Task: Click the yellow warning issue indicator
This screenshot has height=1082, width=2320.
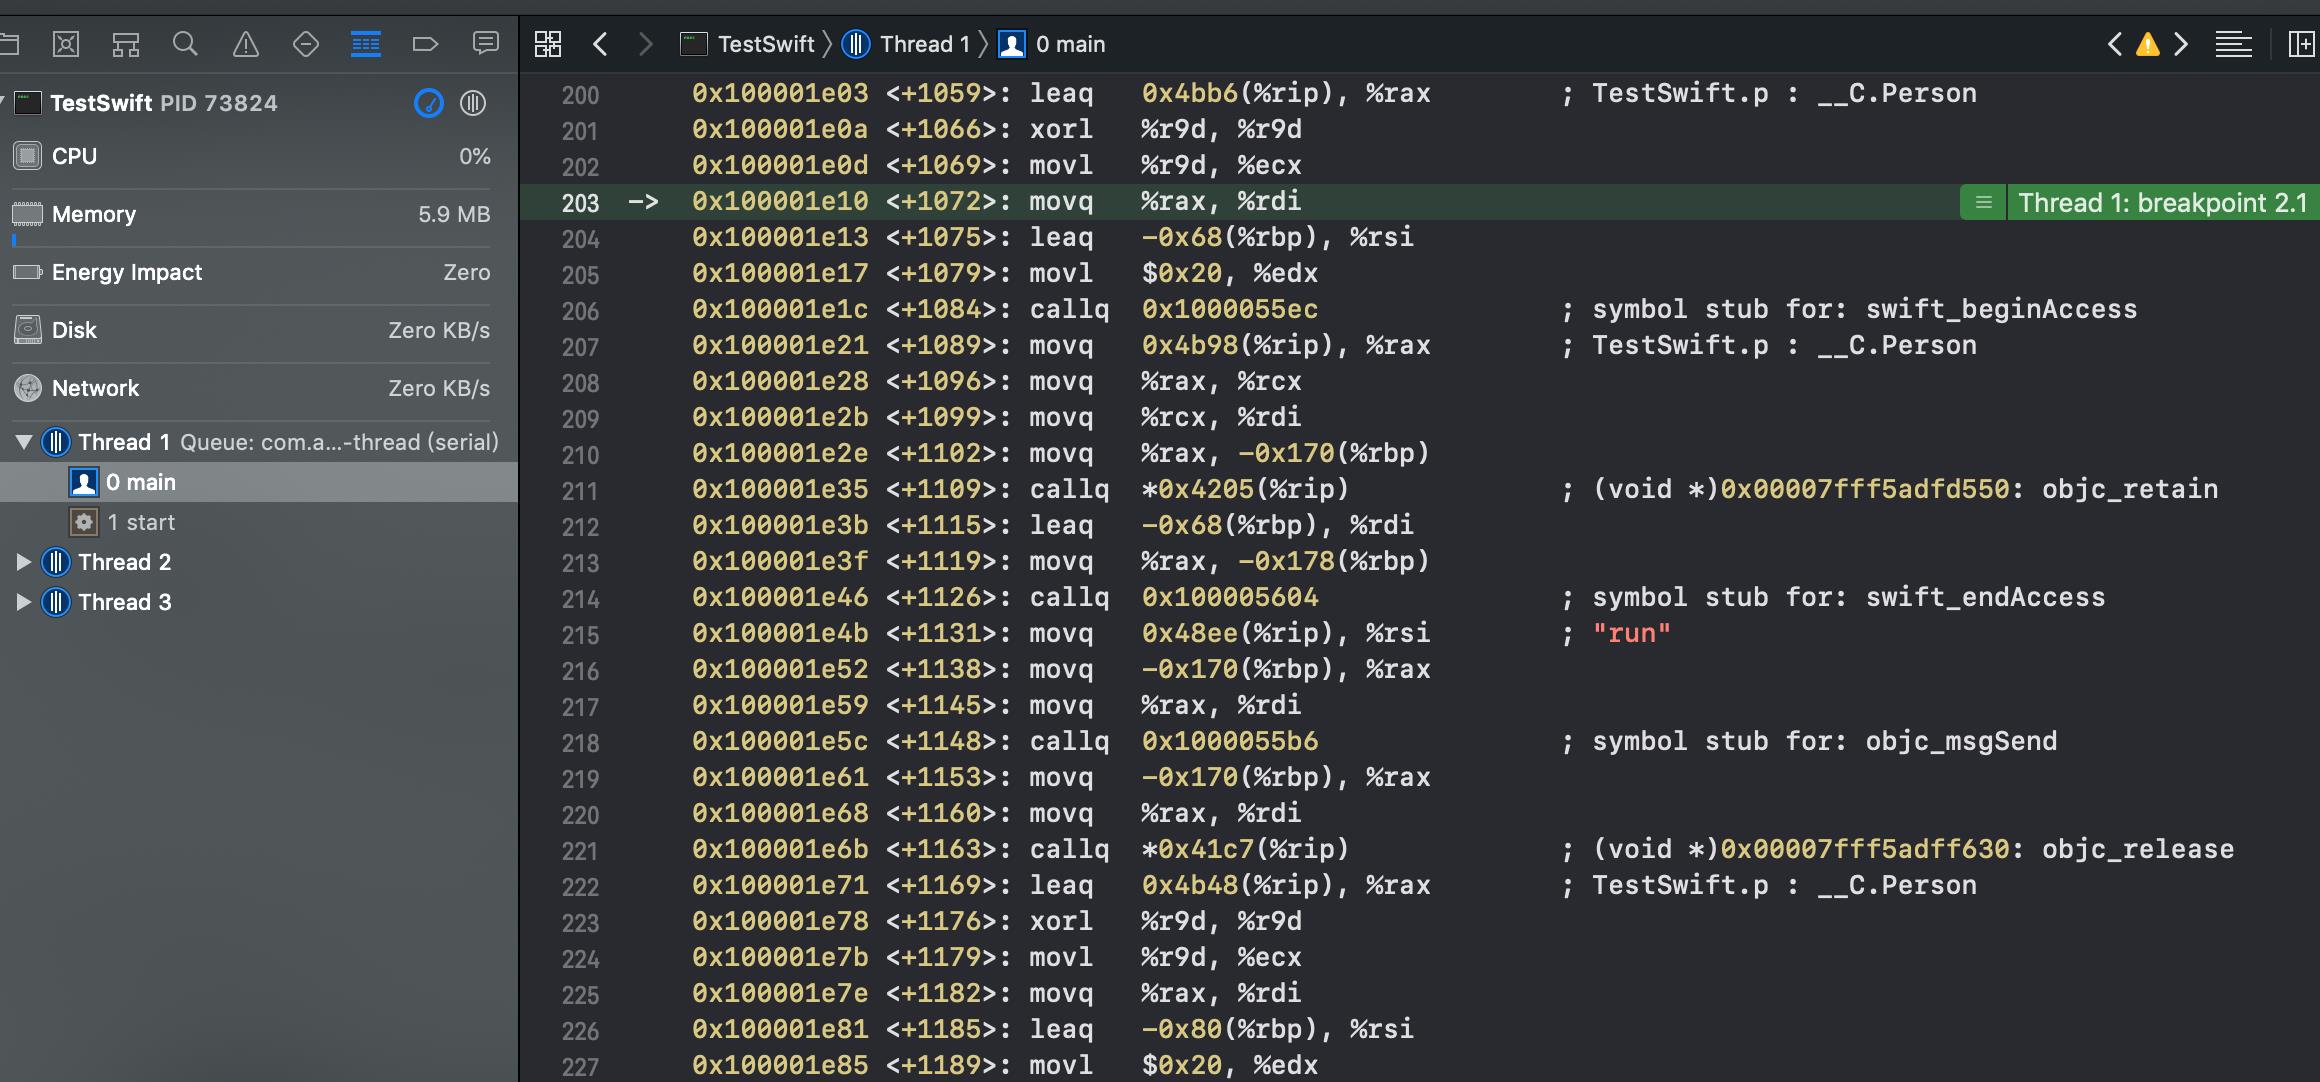Action: [2148, 44]
